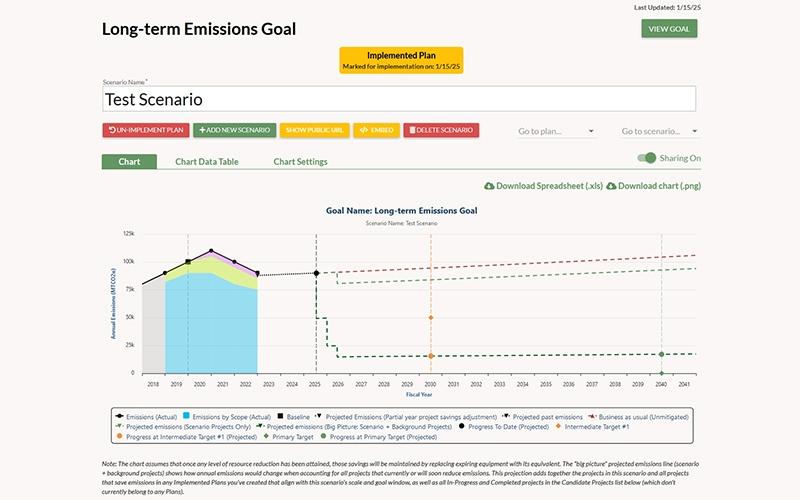This screenshot has height=500, width=800.
Task: Click cloud icon beside Download chart
Action: pos(611,186)
